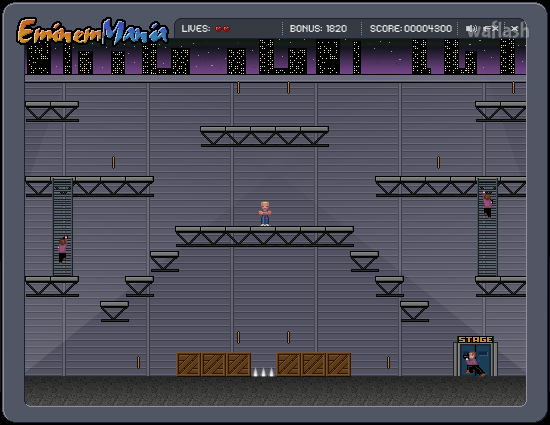
Task: Collect the gold bar in top-right corner
Action: click(514, 88)
